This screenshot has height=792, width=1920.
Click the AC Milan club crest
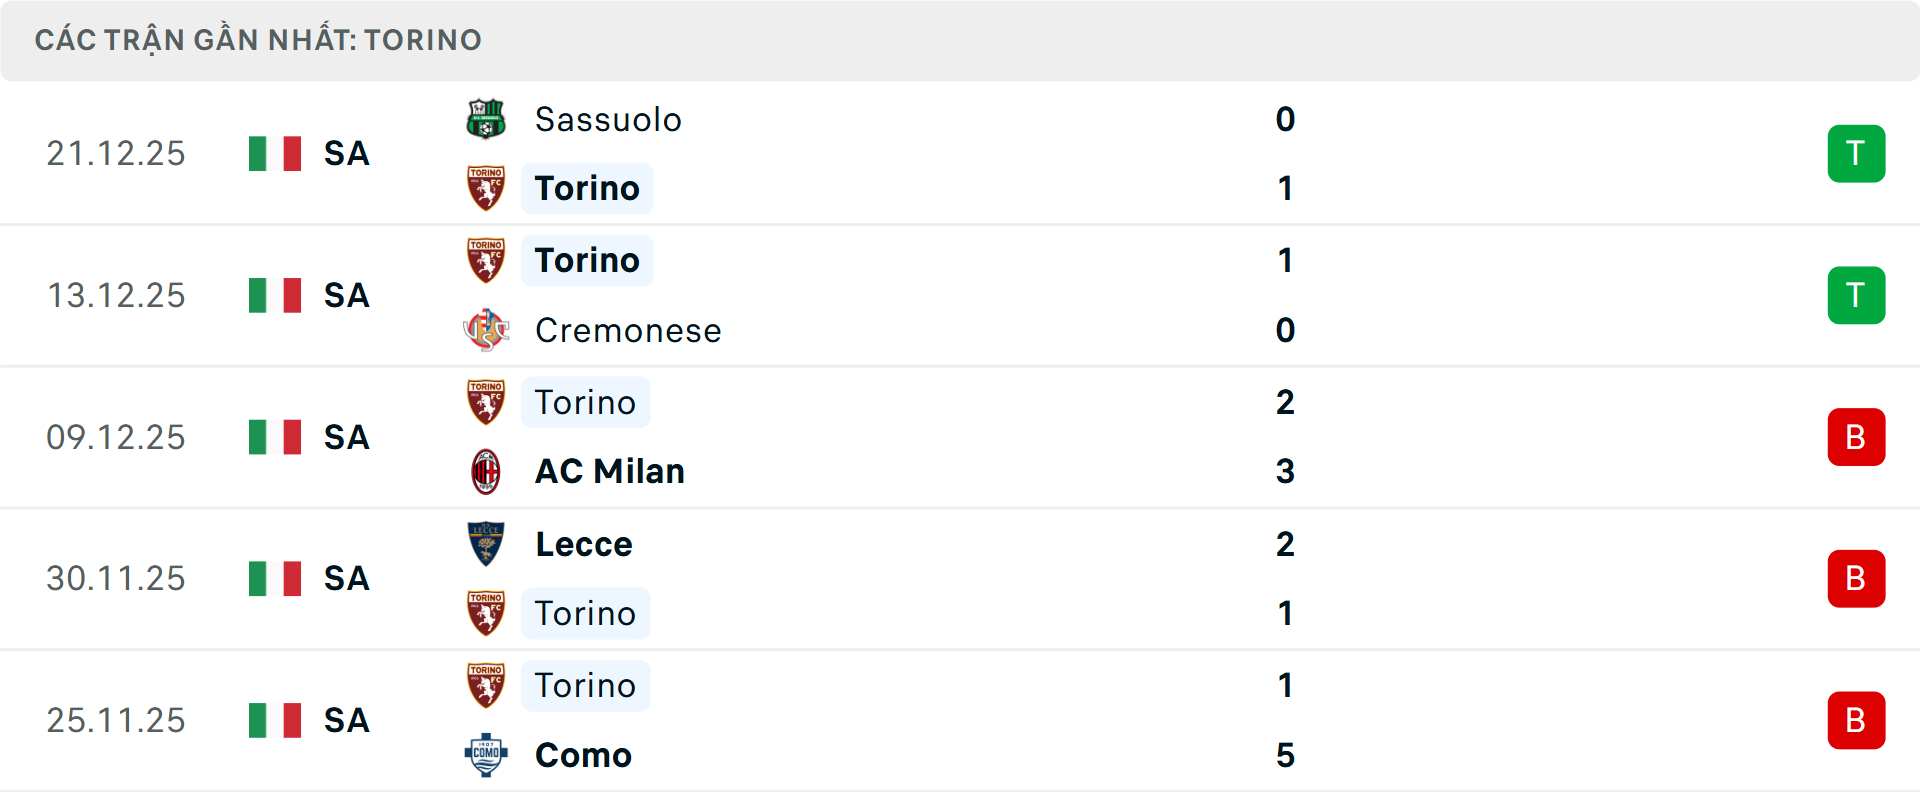point(486,472)
